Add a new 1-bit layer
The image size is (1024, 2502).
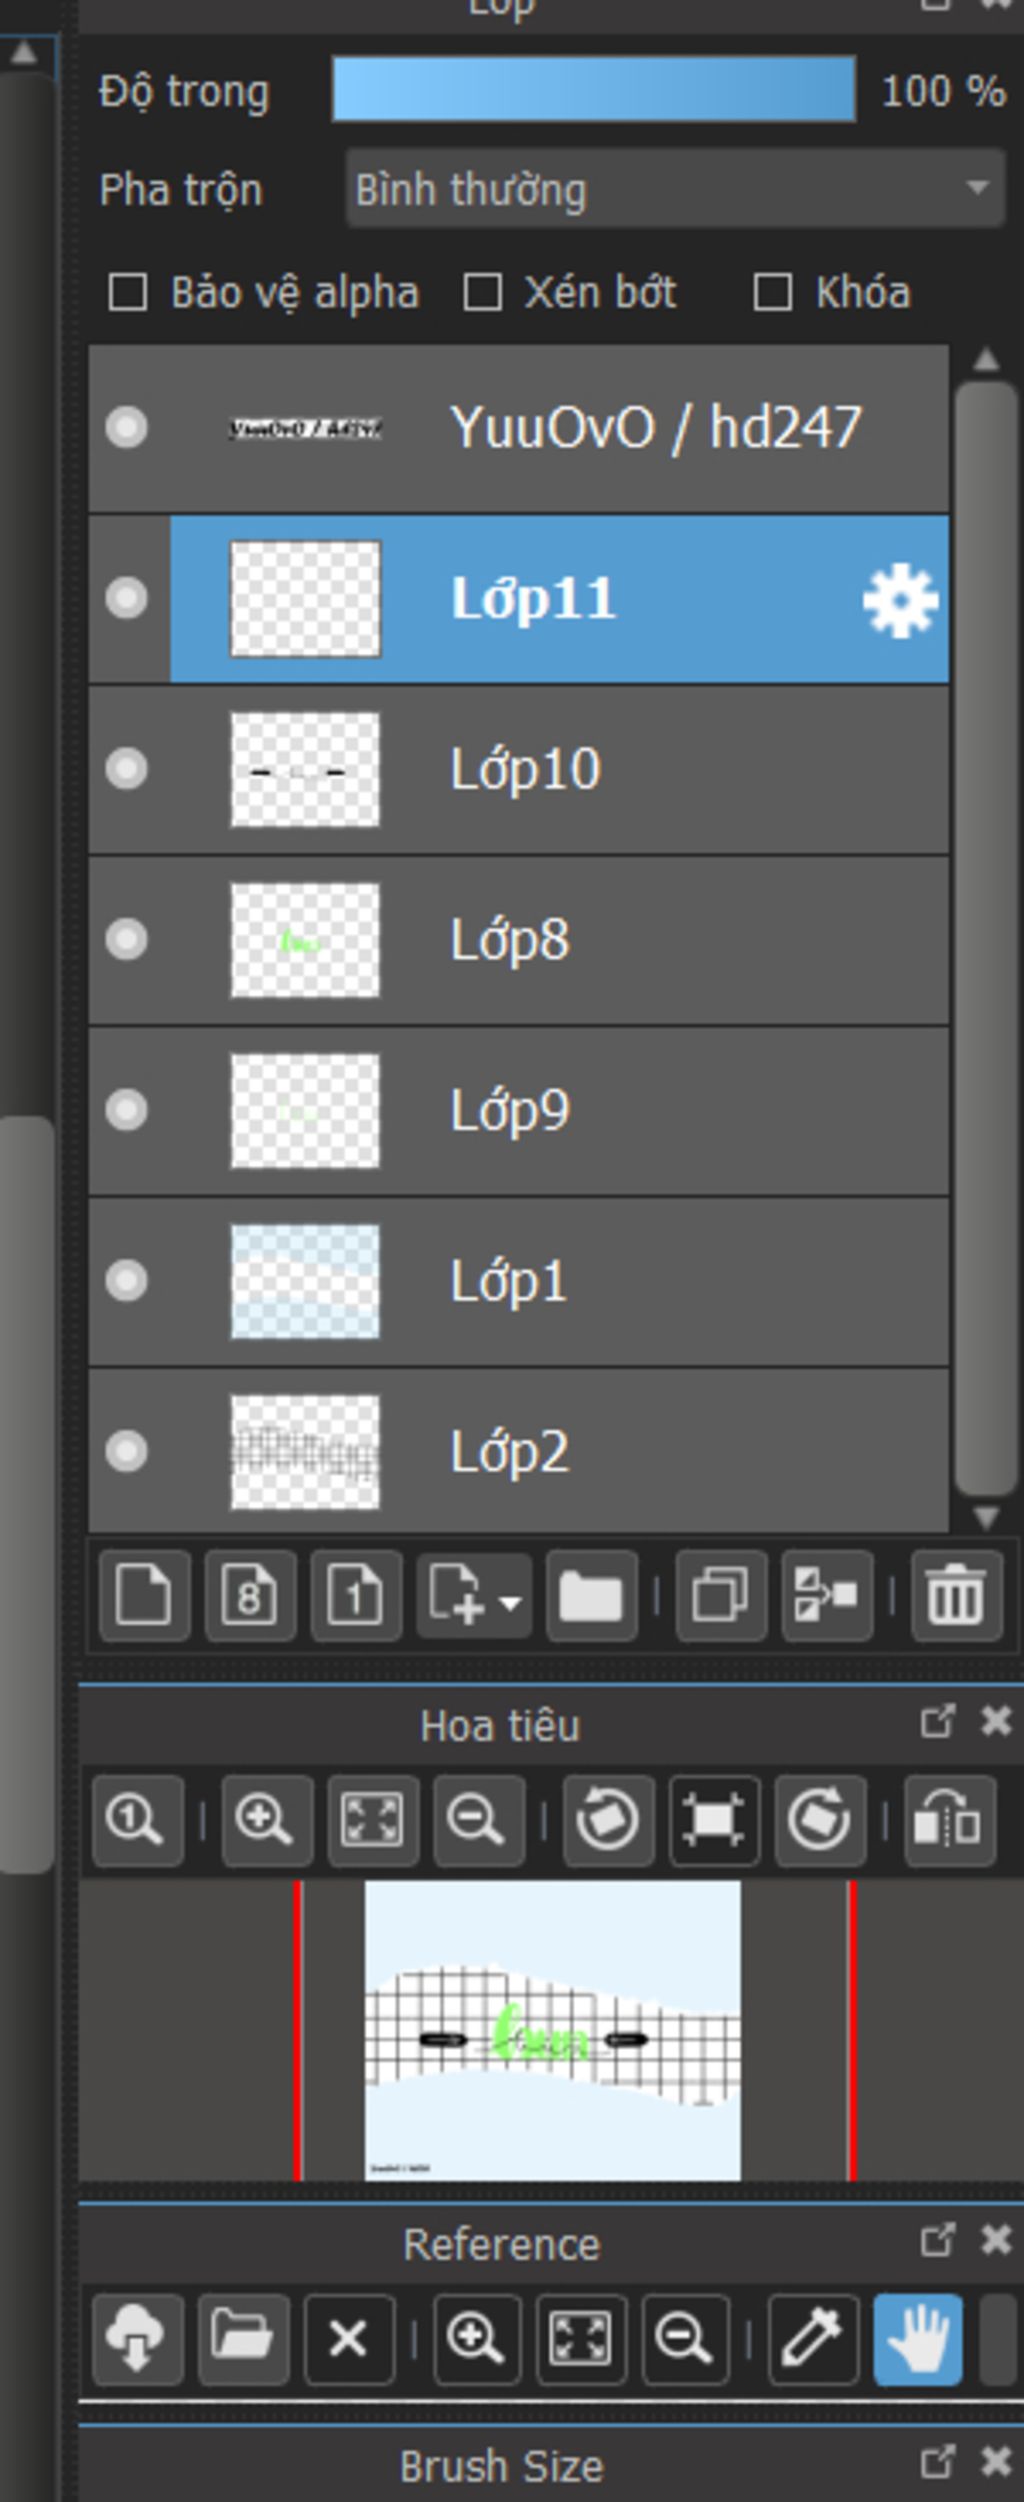(x=356, y=1596)
